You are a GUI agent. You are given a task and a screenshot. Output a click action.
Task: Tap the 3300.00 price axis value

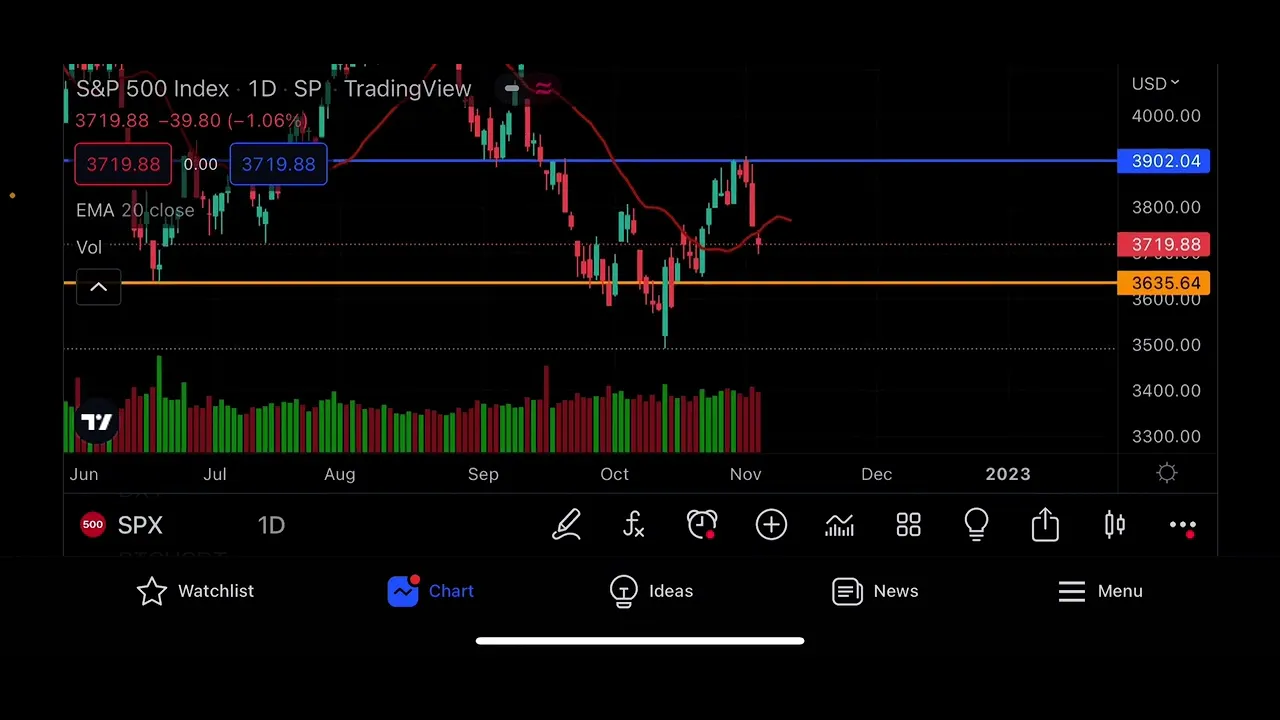(1166, 437)
